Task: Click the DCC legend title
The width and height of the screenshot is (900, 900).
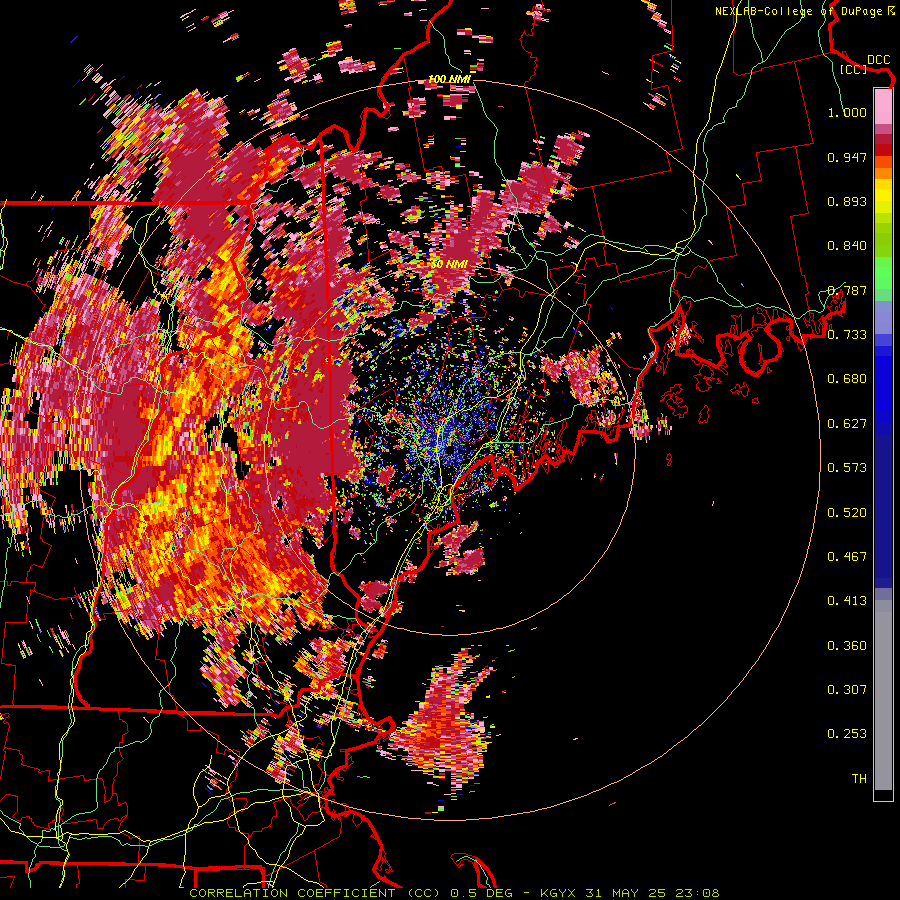Action: [x=878, y=60]
